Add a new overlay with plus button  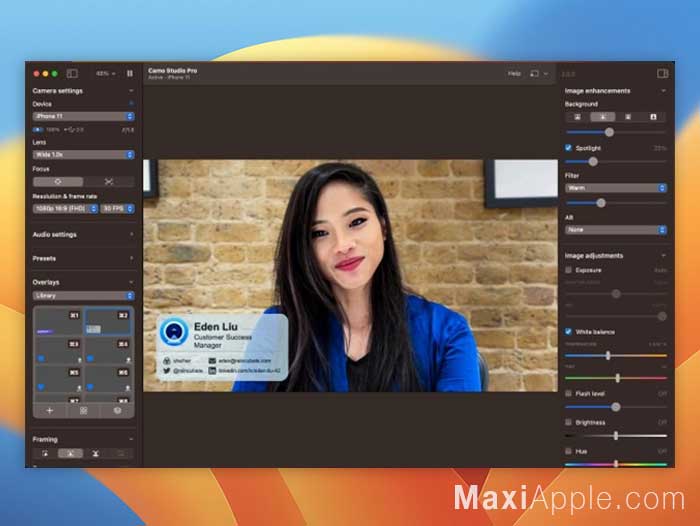coord(50,410)
